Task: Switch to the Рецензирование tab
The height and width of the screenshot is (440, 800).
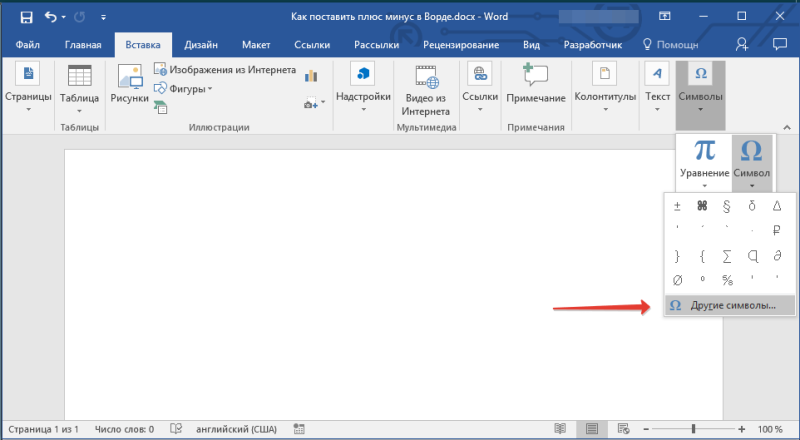Action: coord(461,45)
